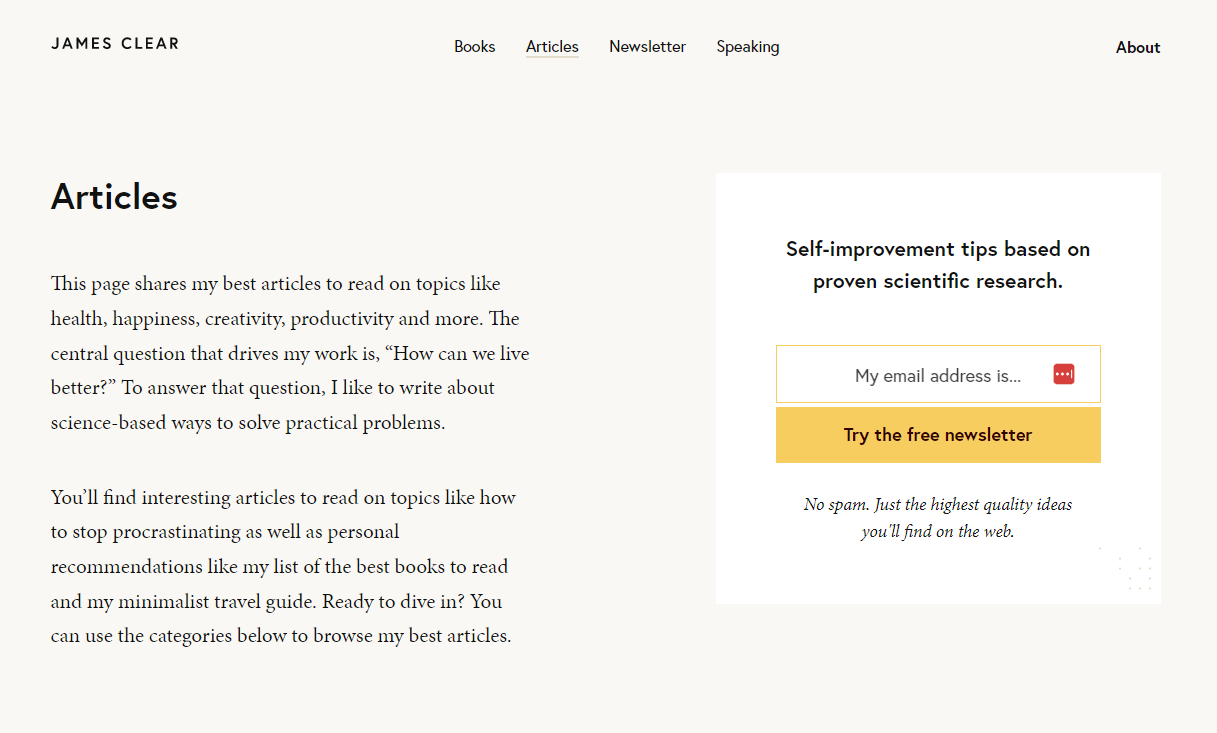Click the phrase 'proven scientific research'
Viewport: 1217px width, 733px height.
click(x=938, y=281)
